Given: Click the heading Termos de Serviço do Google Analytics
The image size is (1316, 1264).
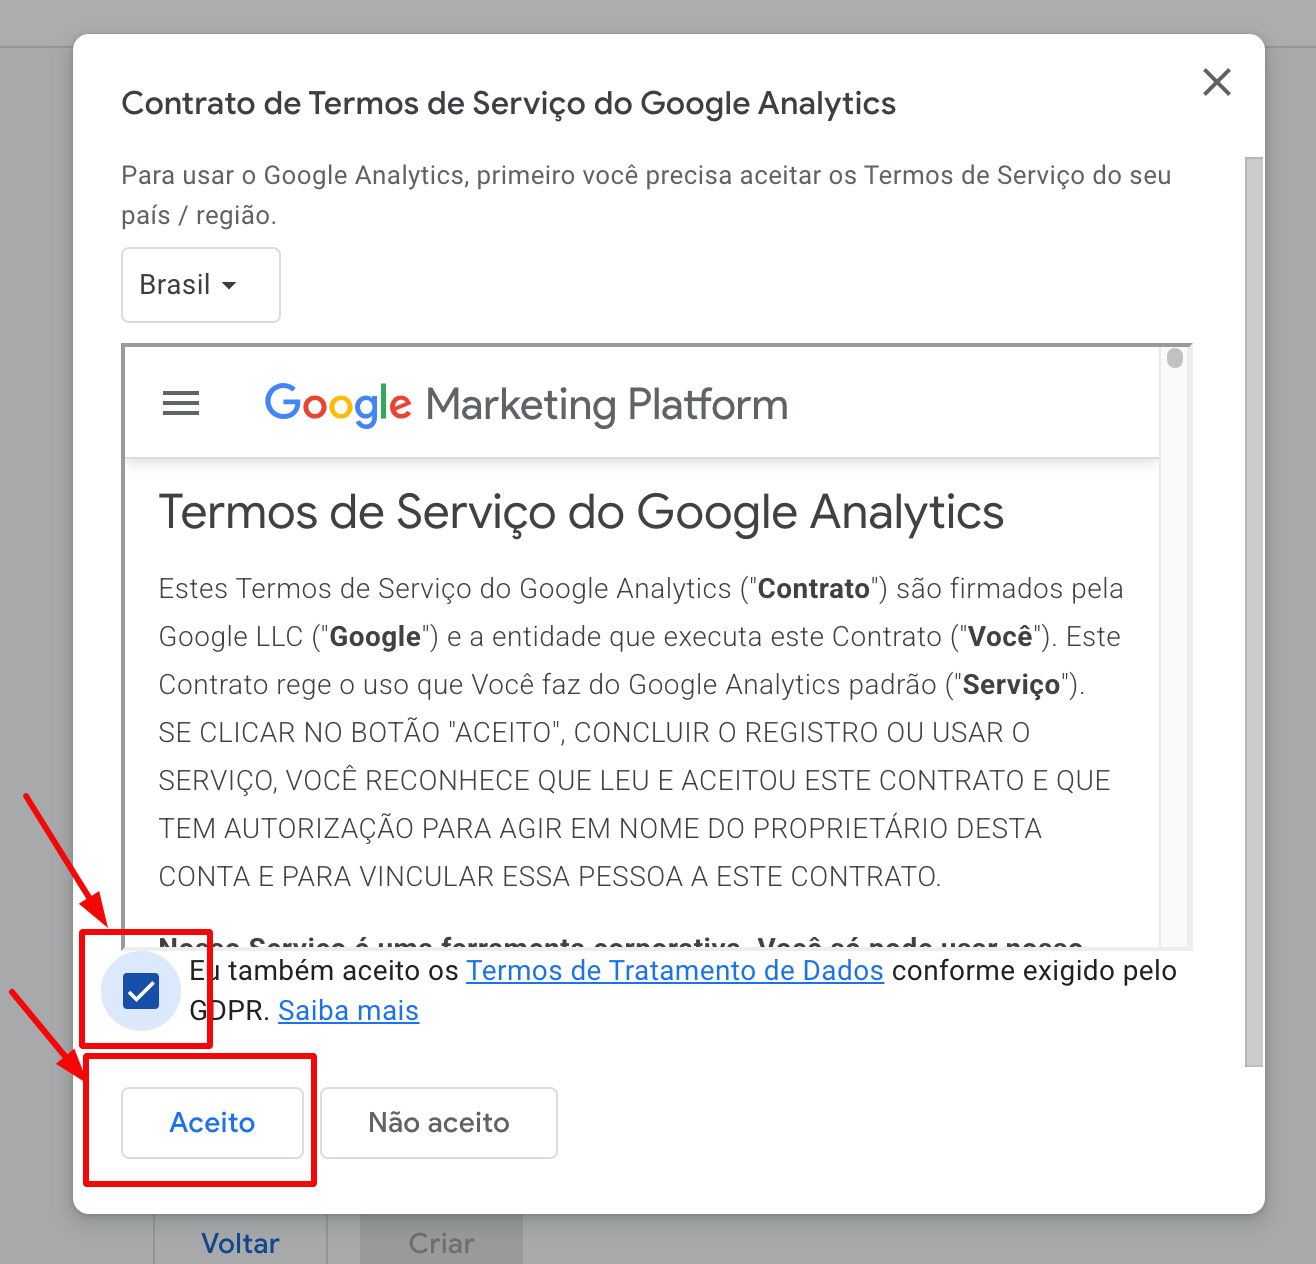Looking at the screenshot, I should [581, 512].
